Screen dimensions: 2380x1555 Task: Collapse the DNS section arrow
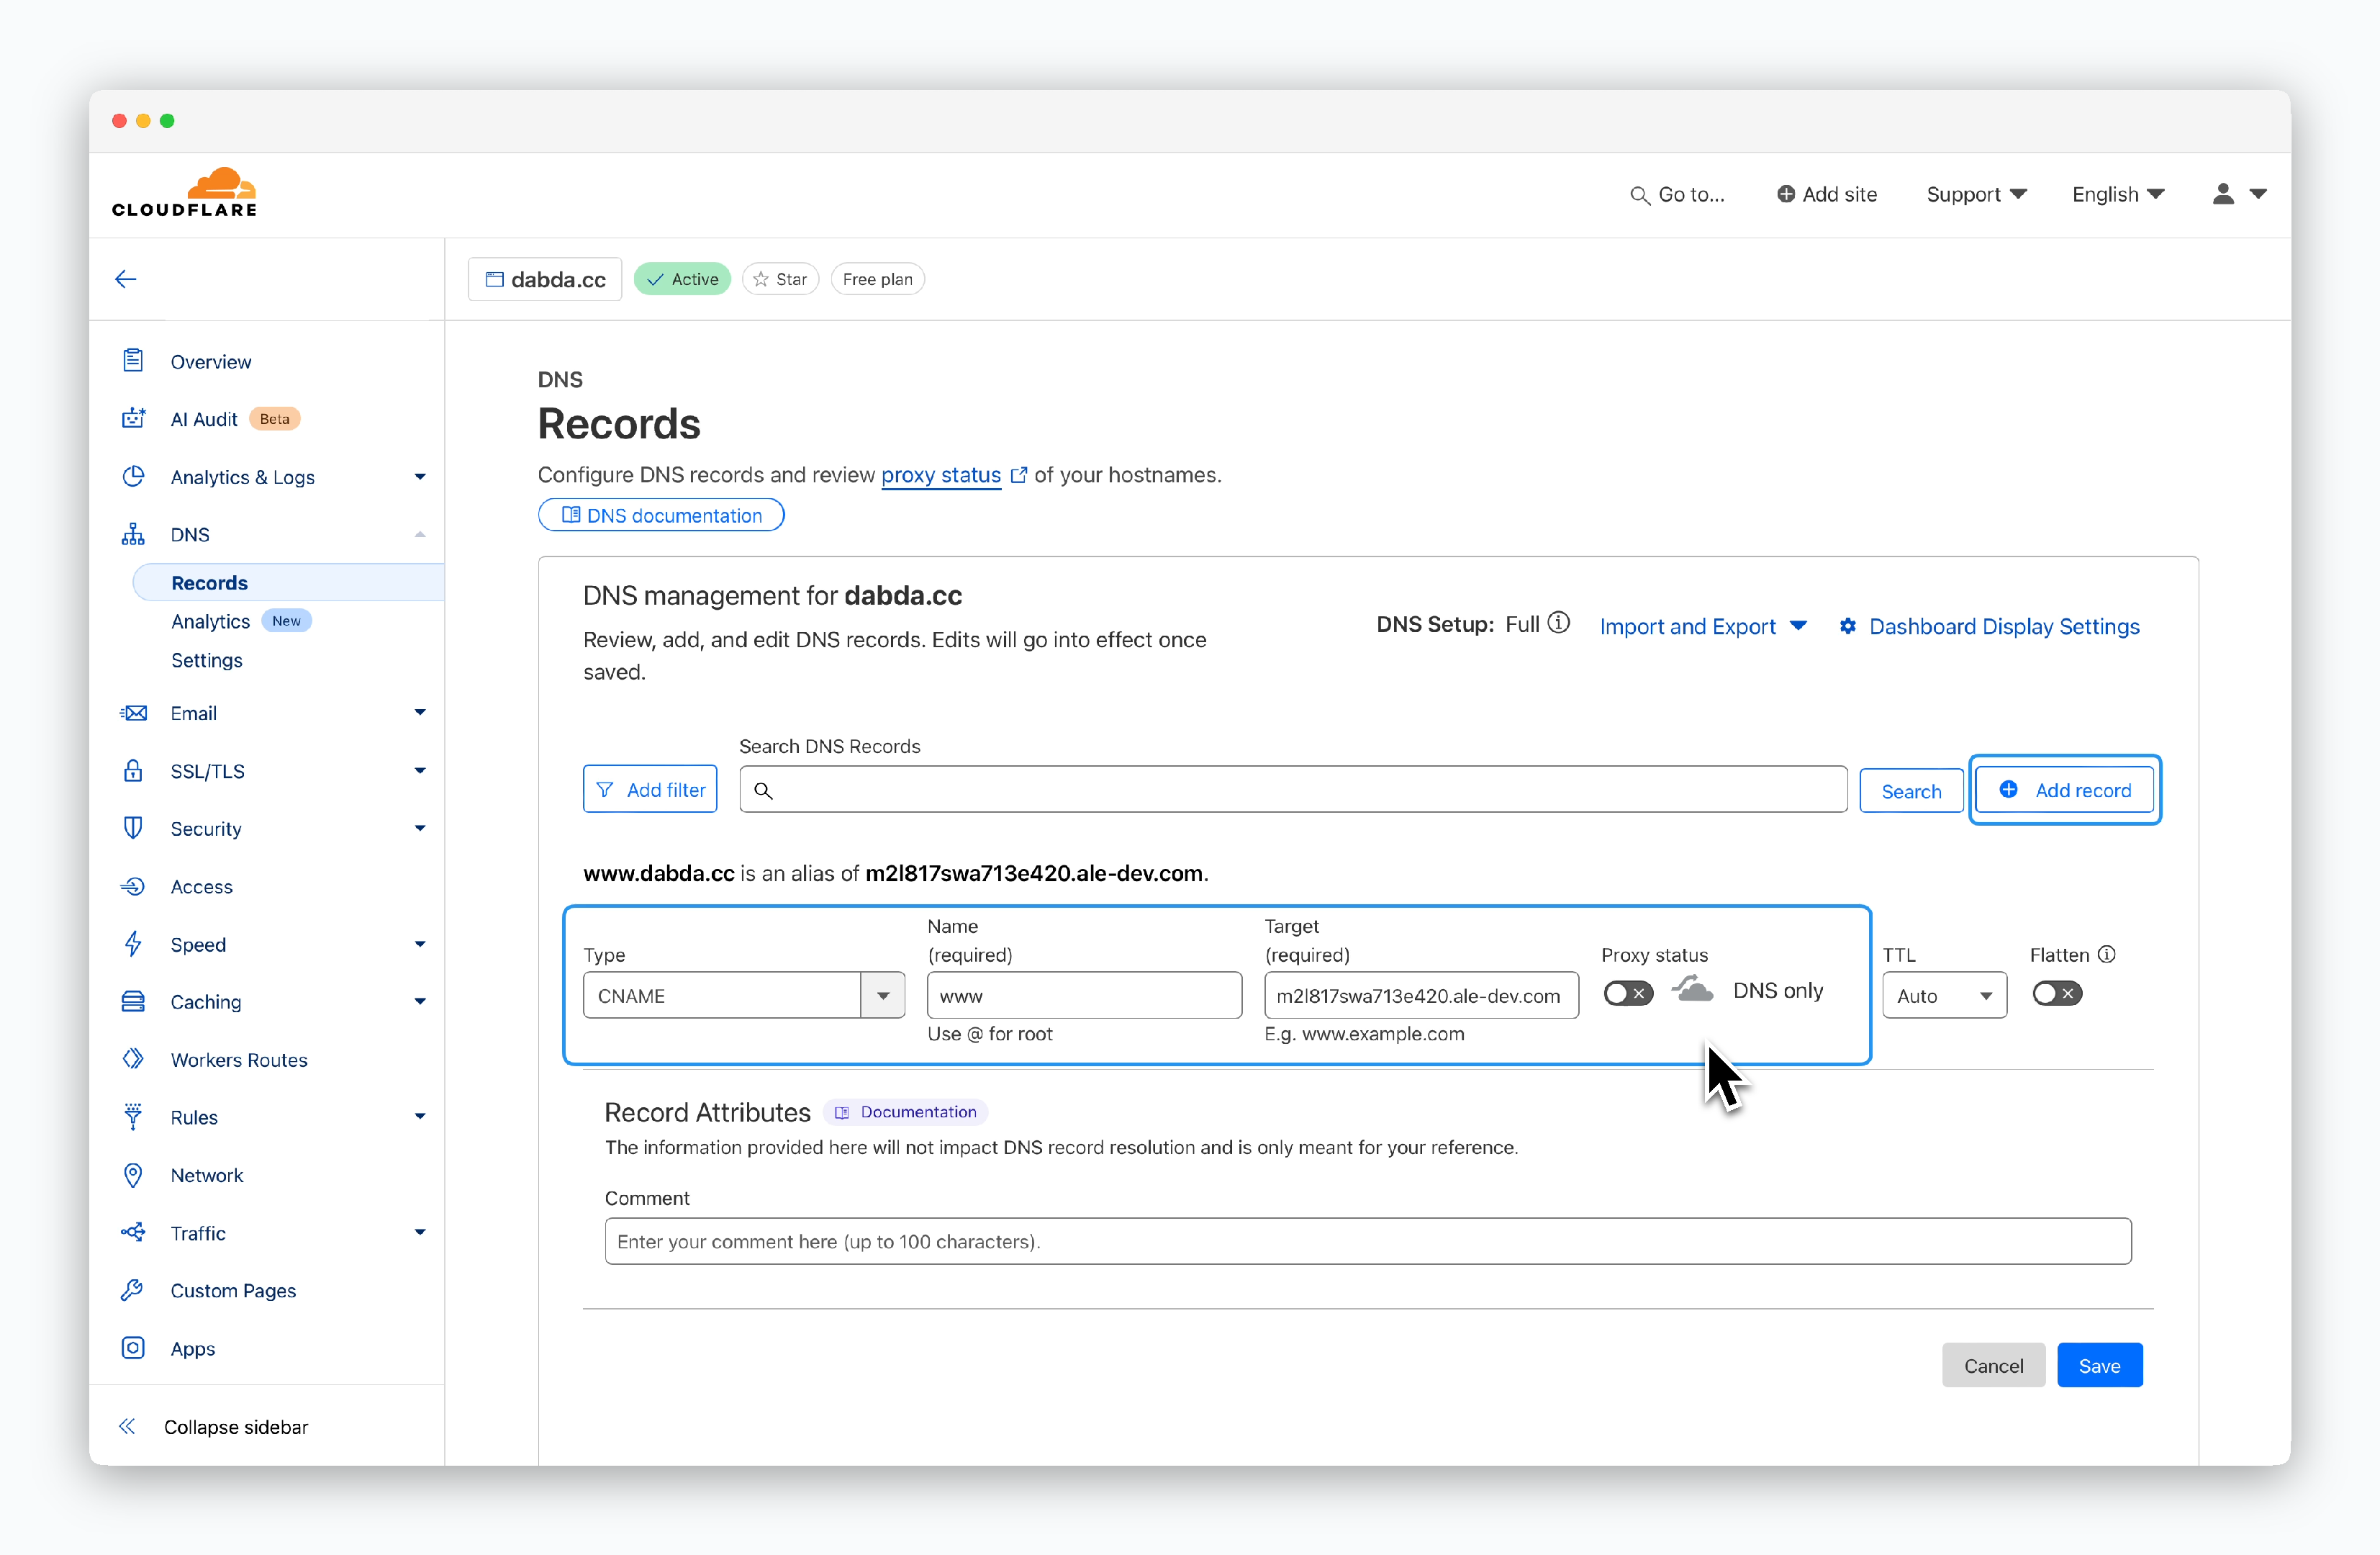tap(420, 534)
